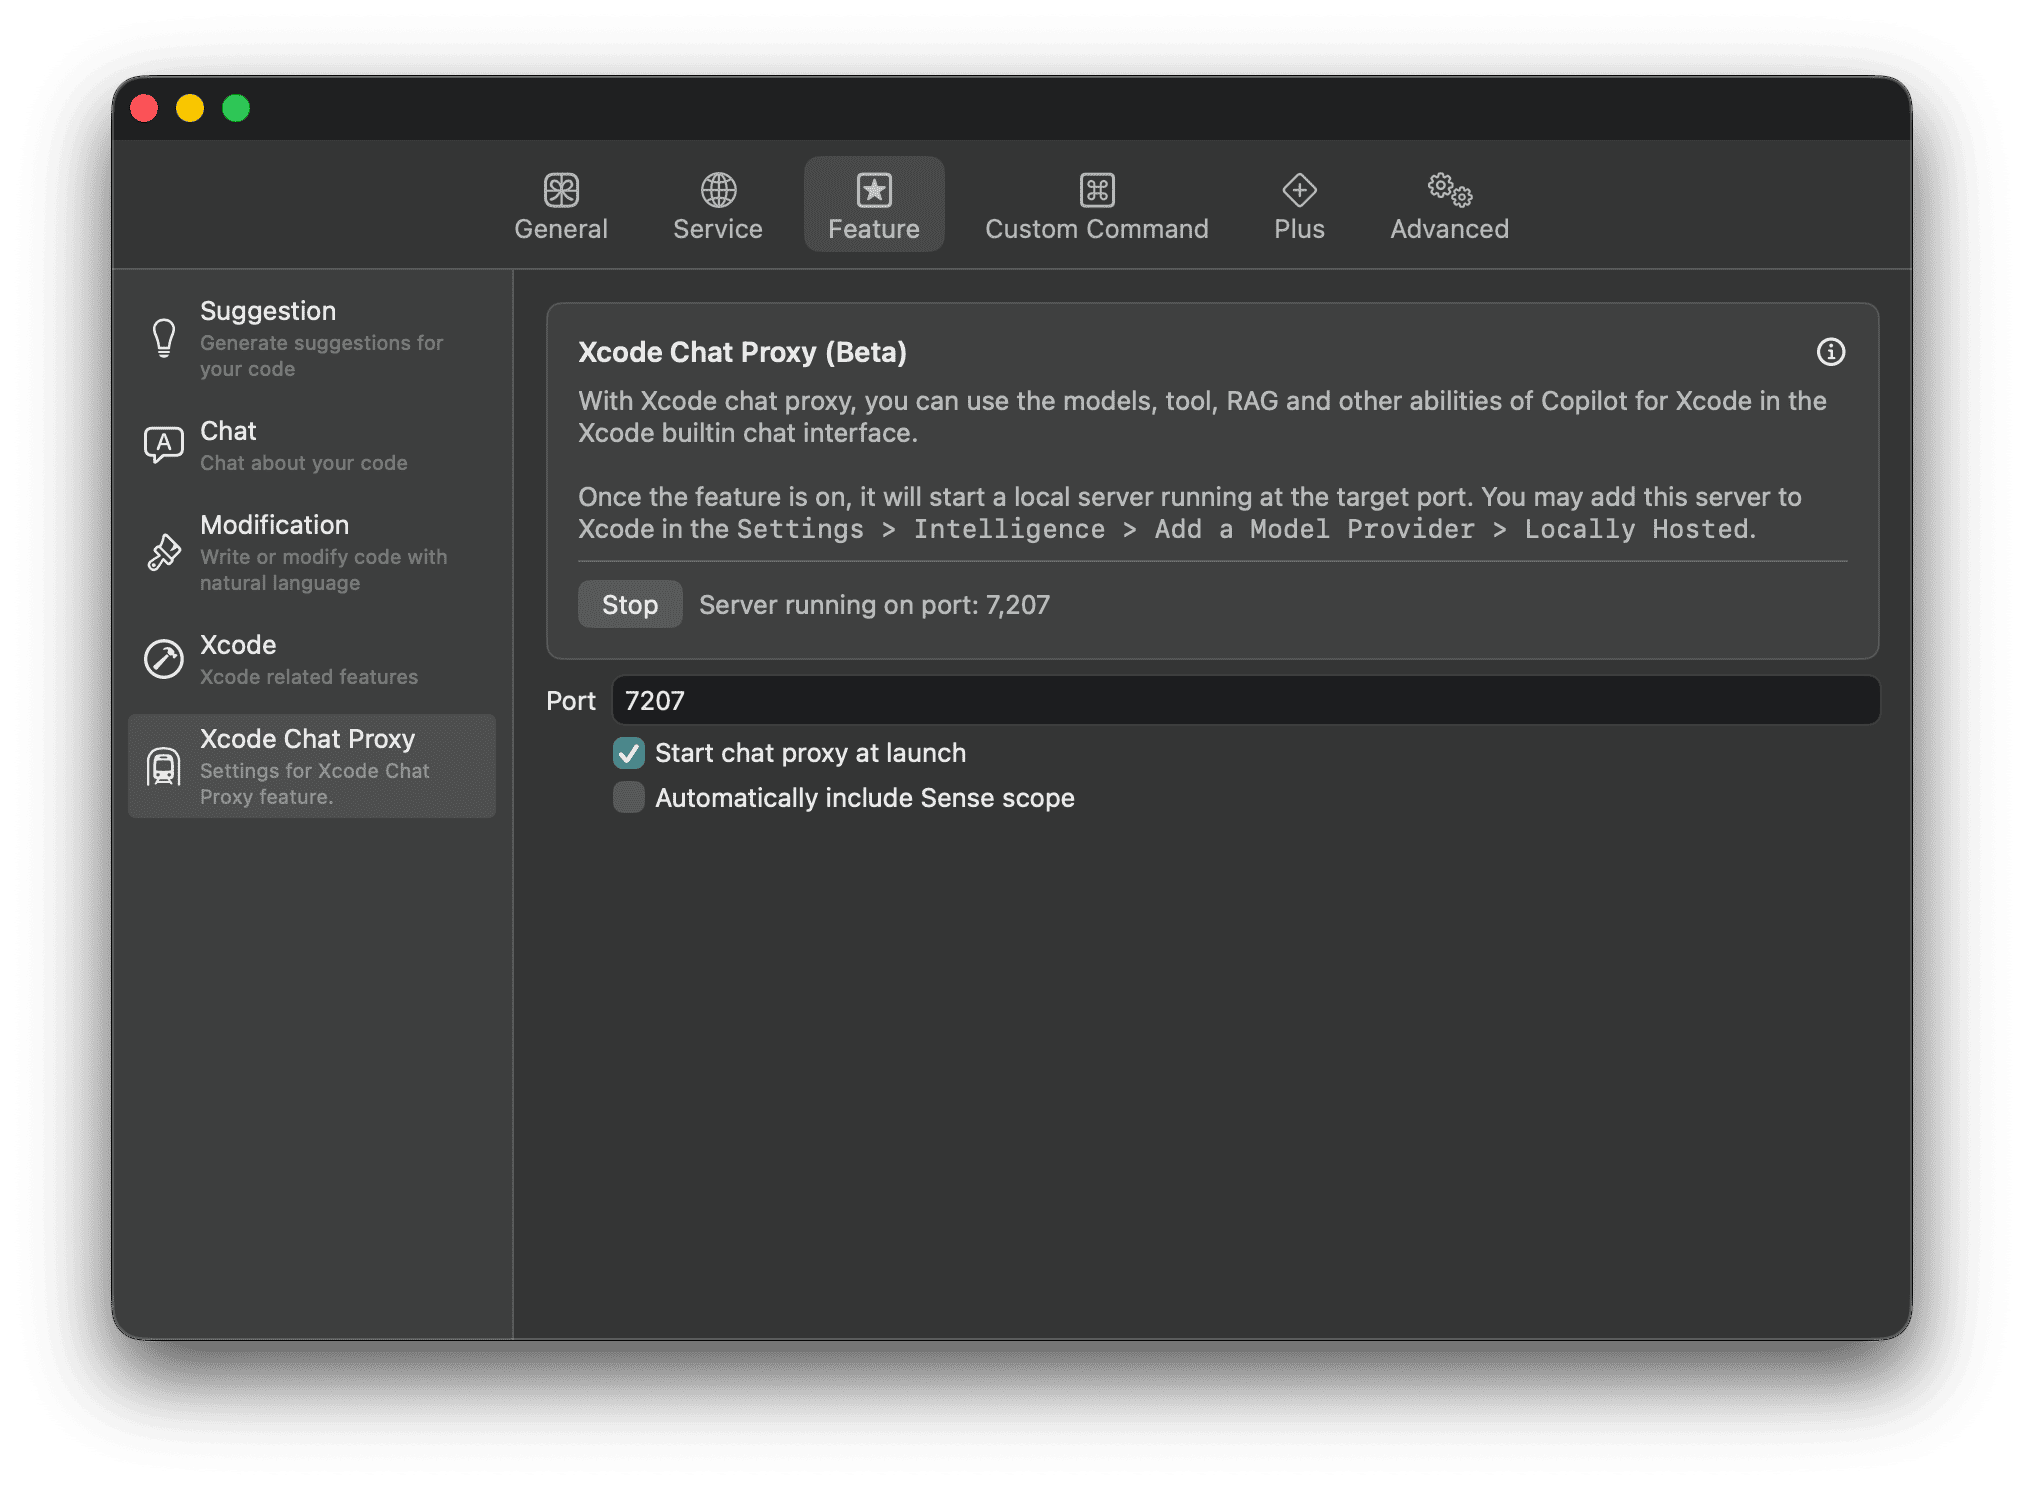Toggle the Start chat proxy checkbox

click(x=628, y=753)
